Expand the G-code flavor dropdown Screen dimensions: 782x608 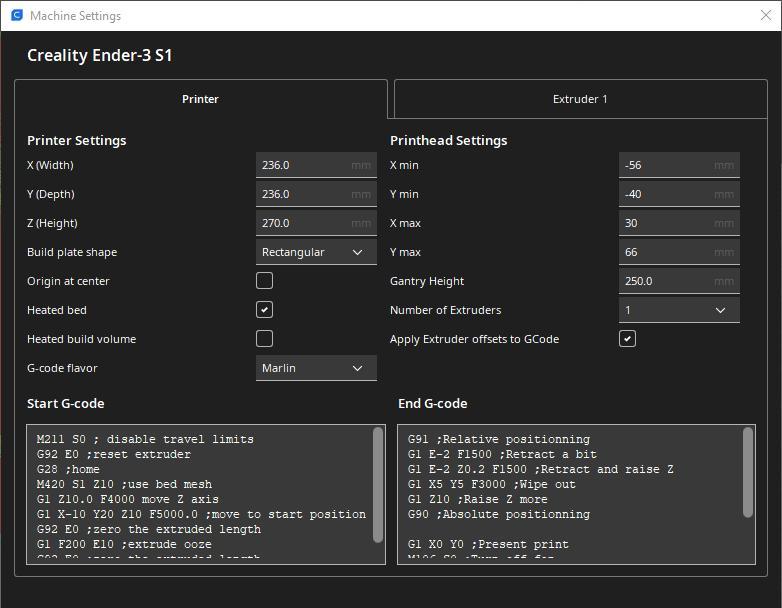click(316, 368)
